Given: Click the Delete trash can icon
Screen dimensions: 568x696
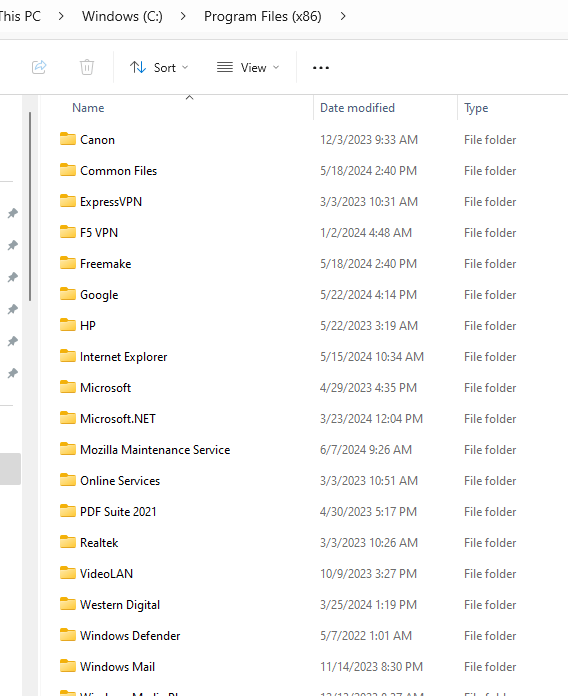Looking at the screenshot, I should tap(87, 67).
